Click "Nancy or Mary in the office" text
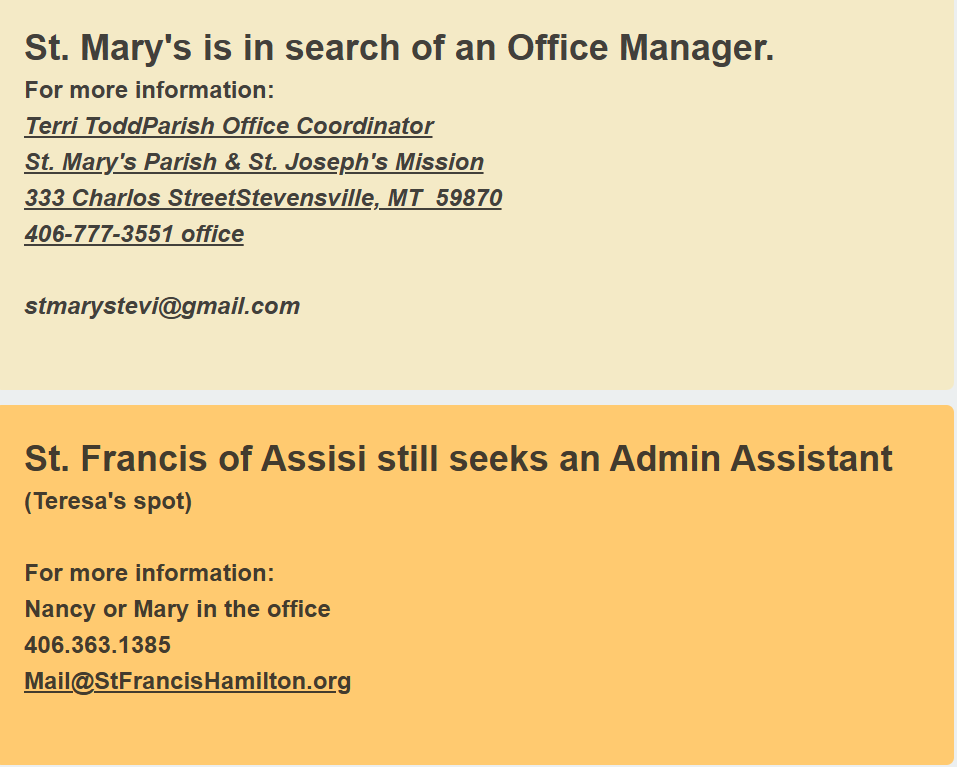957x767 pixels. coord(177,609)
